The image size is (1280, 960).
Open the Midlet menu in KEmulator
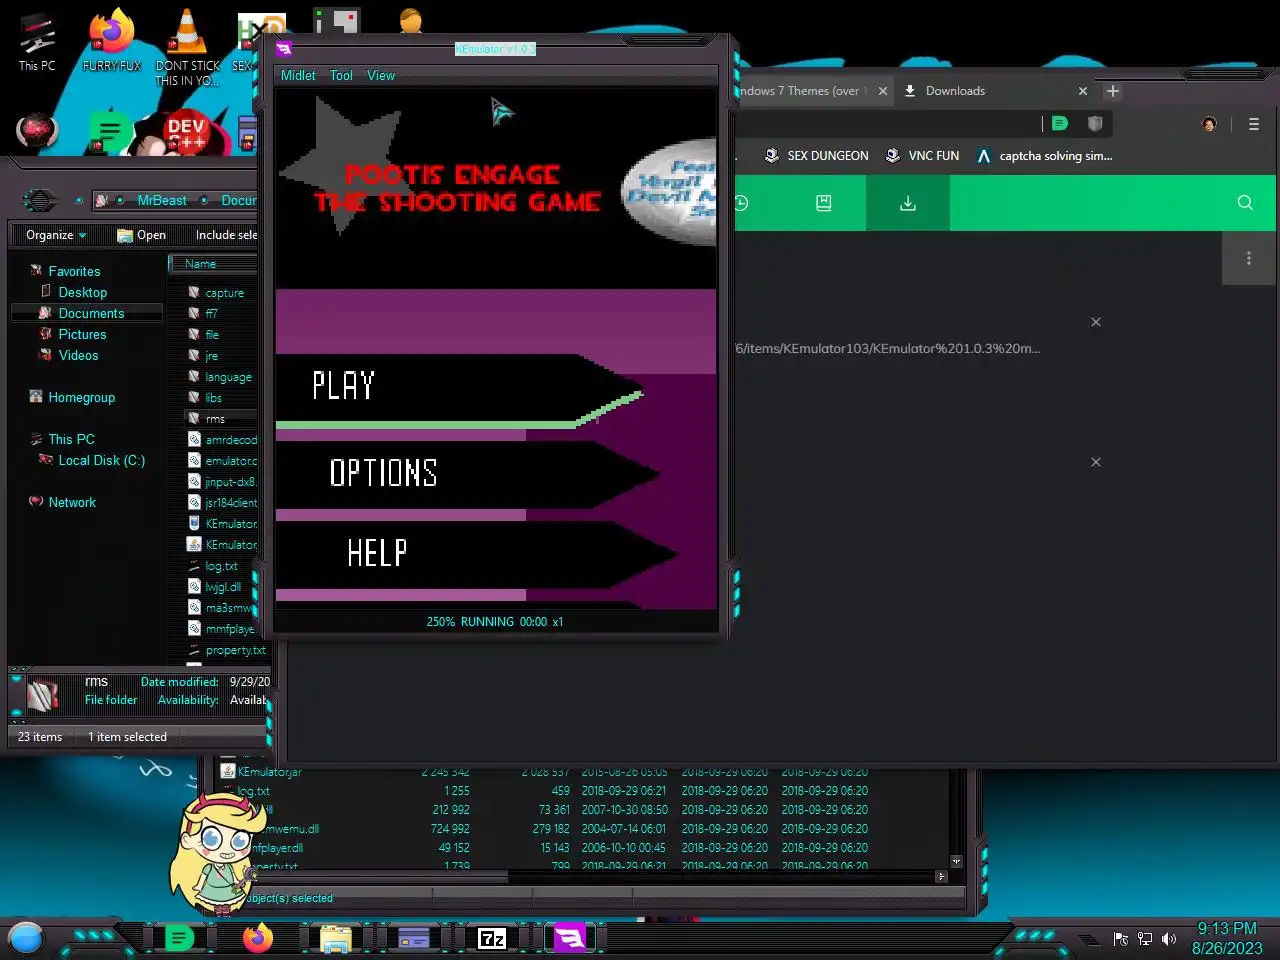tap(298, 75)
